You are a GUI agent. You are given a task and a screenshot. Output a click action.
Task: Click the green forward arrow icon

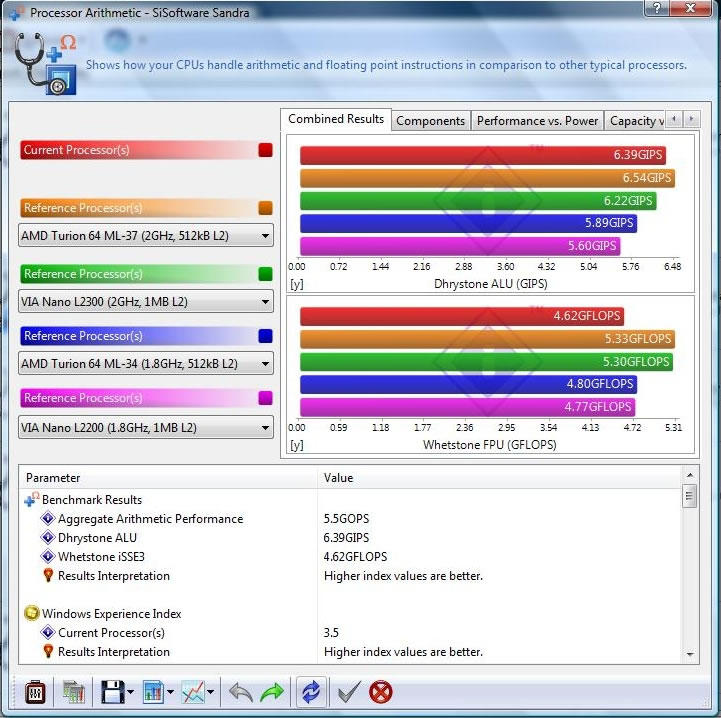click(x=272, y=692)
